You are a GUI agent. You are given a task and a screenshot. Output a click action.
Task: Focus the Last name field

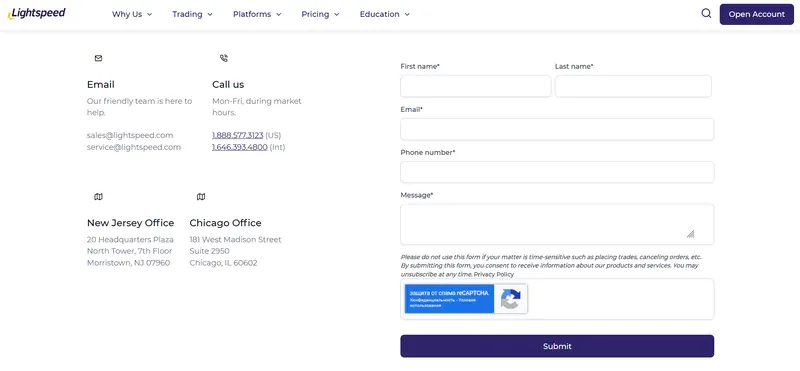coord(633,86)
